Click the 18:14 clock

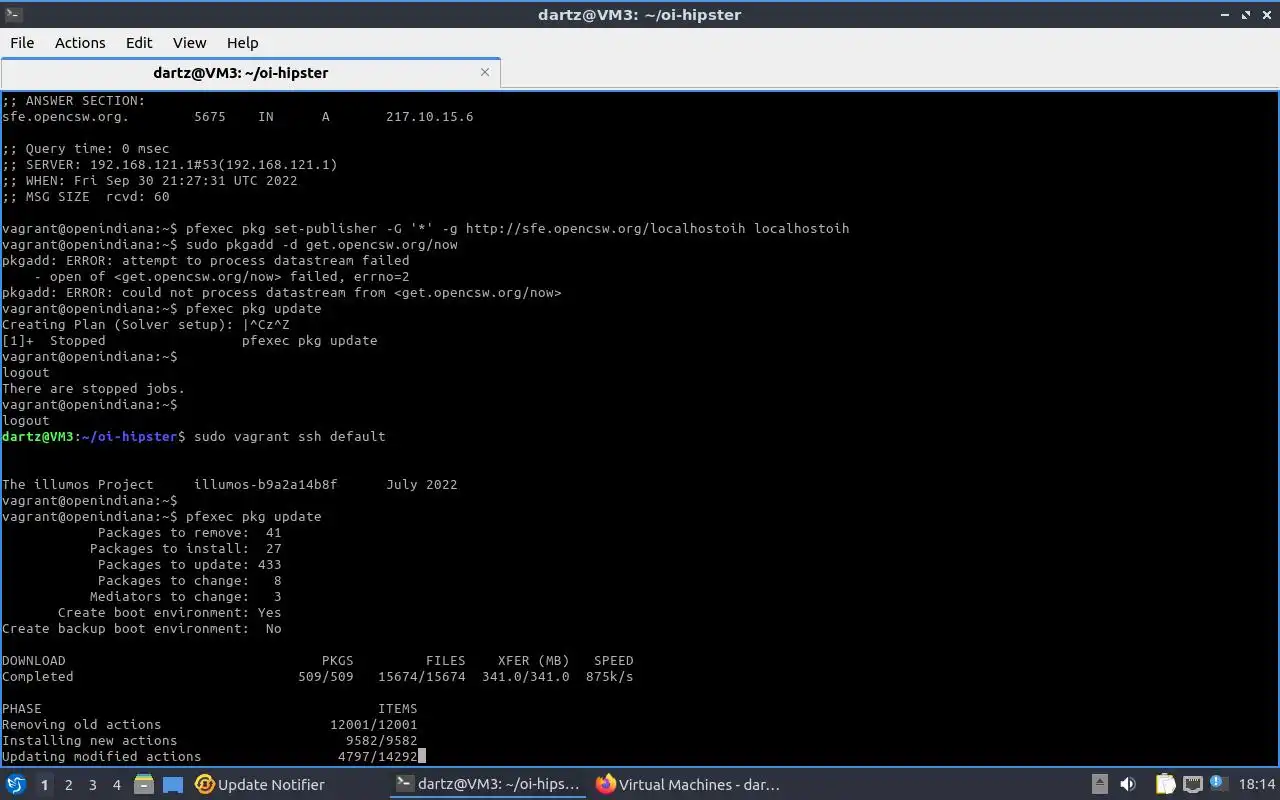pyautogui.click(x=1257, y=785)
